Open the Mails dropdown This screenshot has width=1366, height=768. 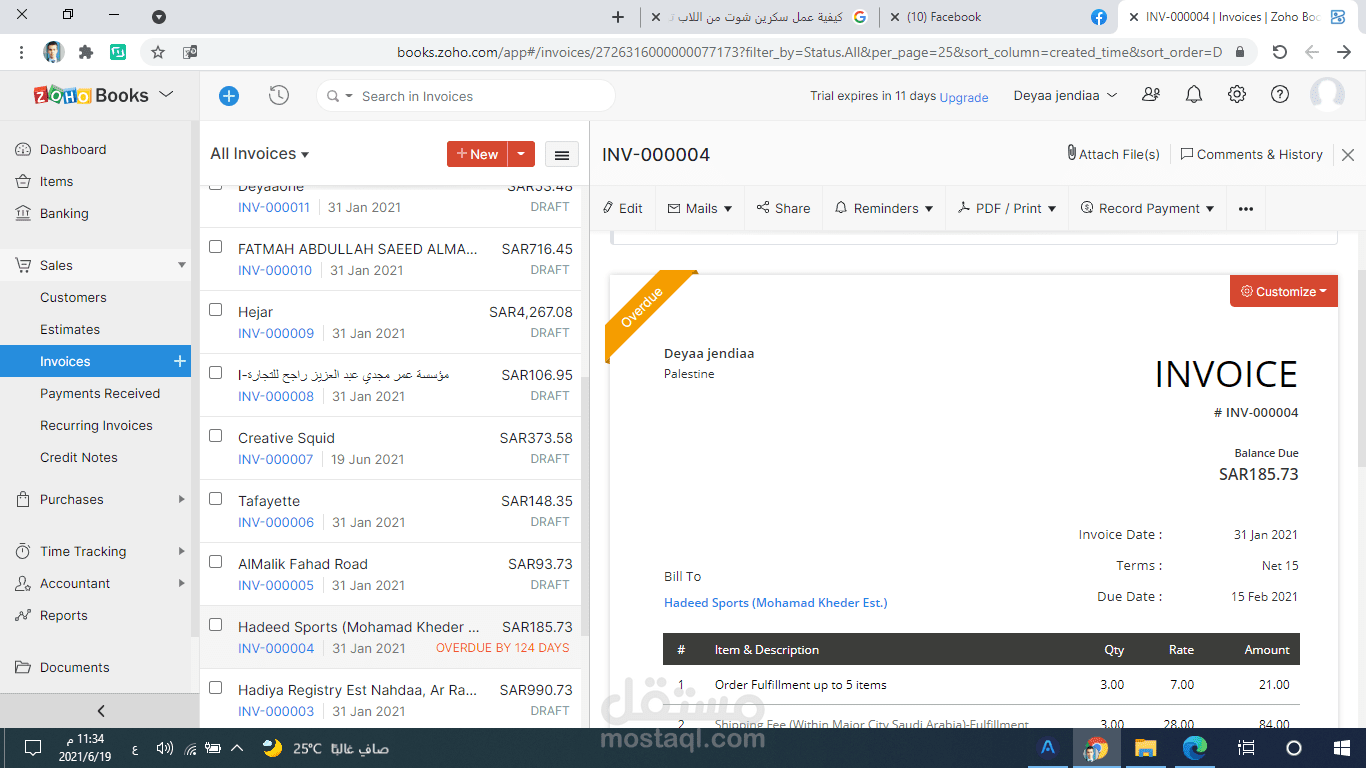click(x=700, y=208)
